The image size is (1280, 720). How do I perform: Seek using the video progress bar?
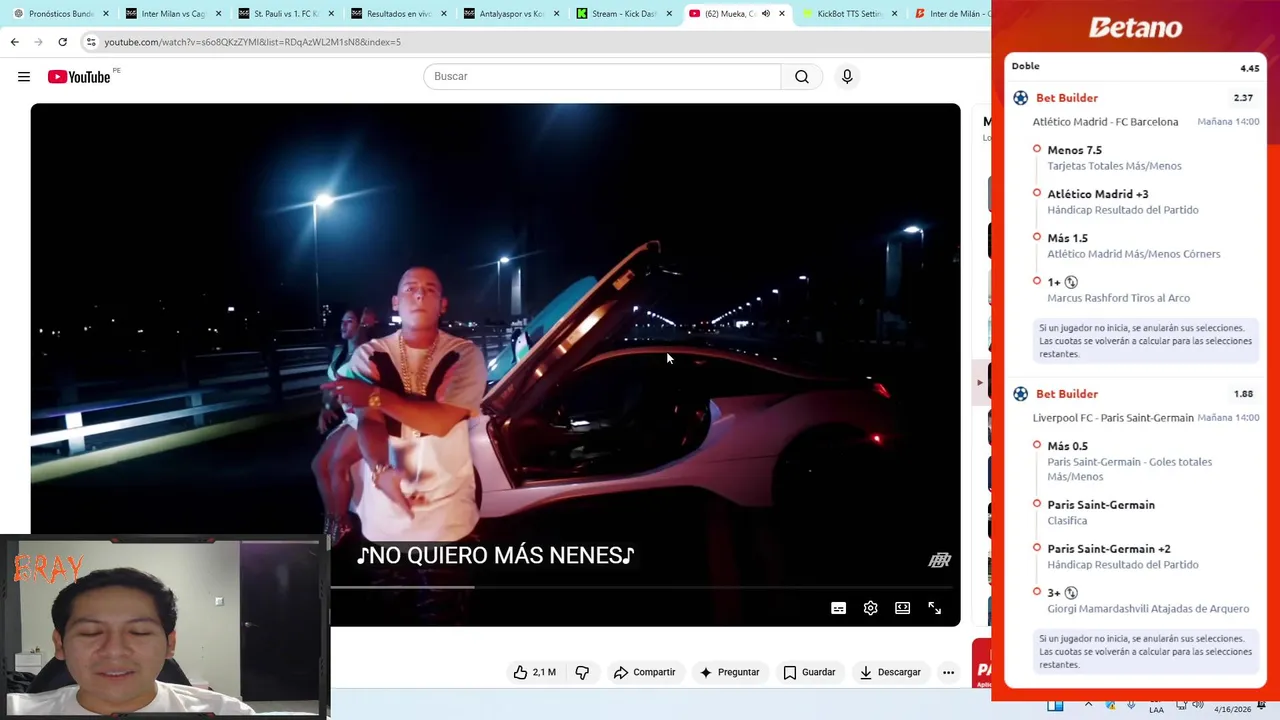(640, 587)
